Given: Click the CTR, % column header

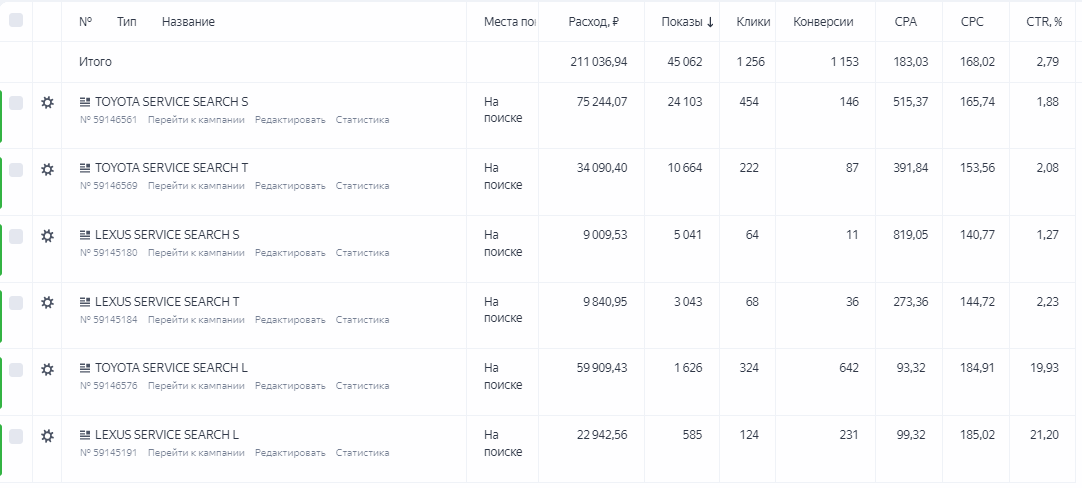Looking at the screenshot, I should tap(1044, 22).
